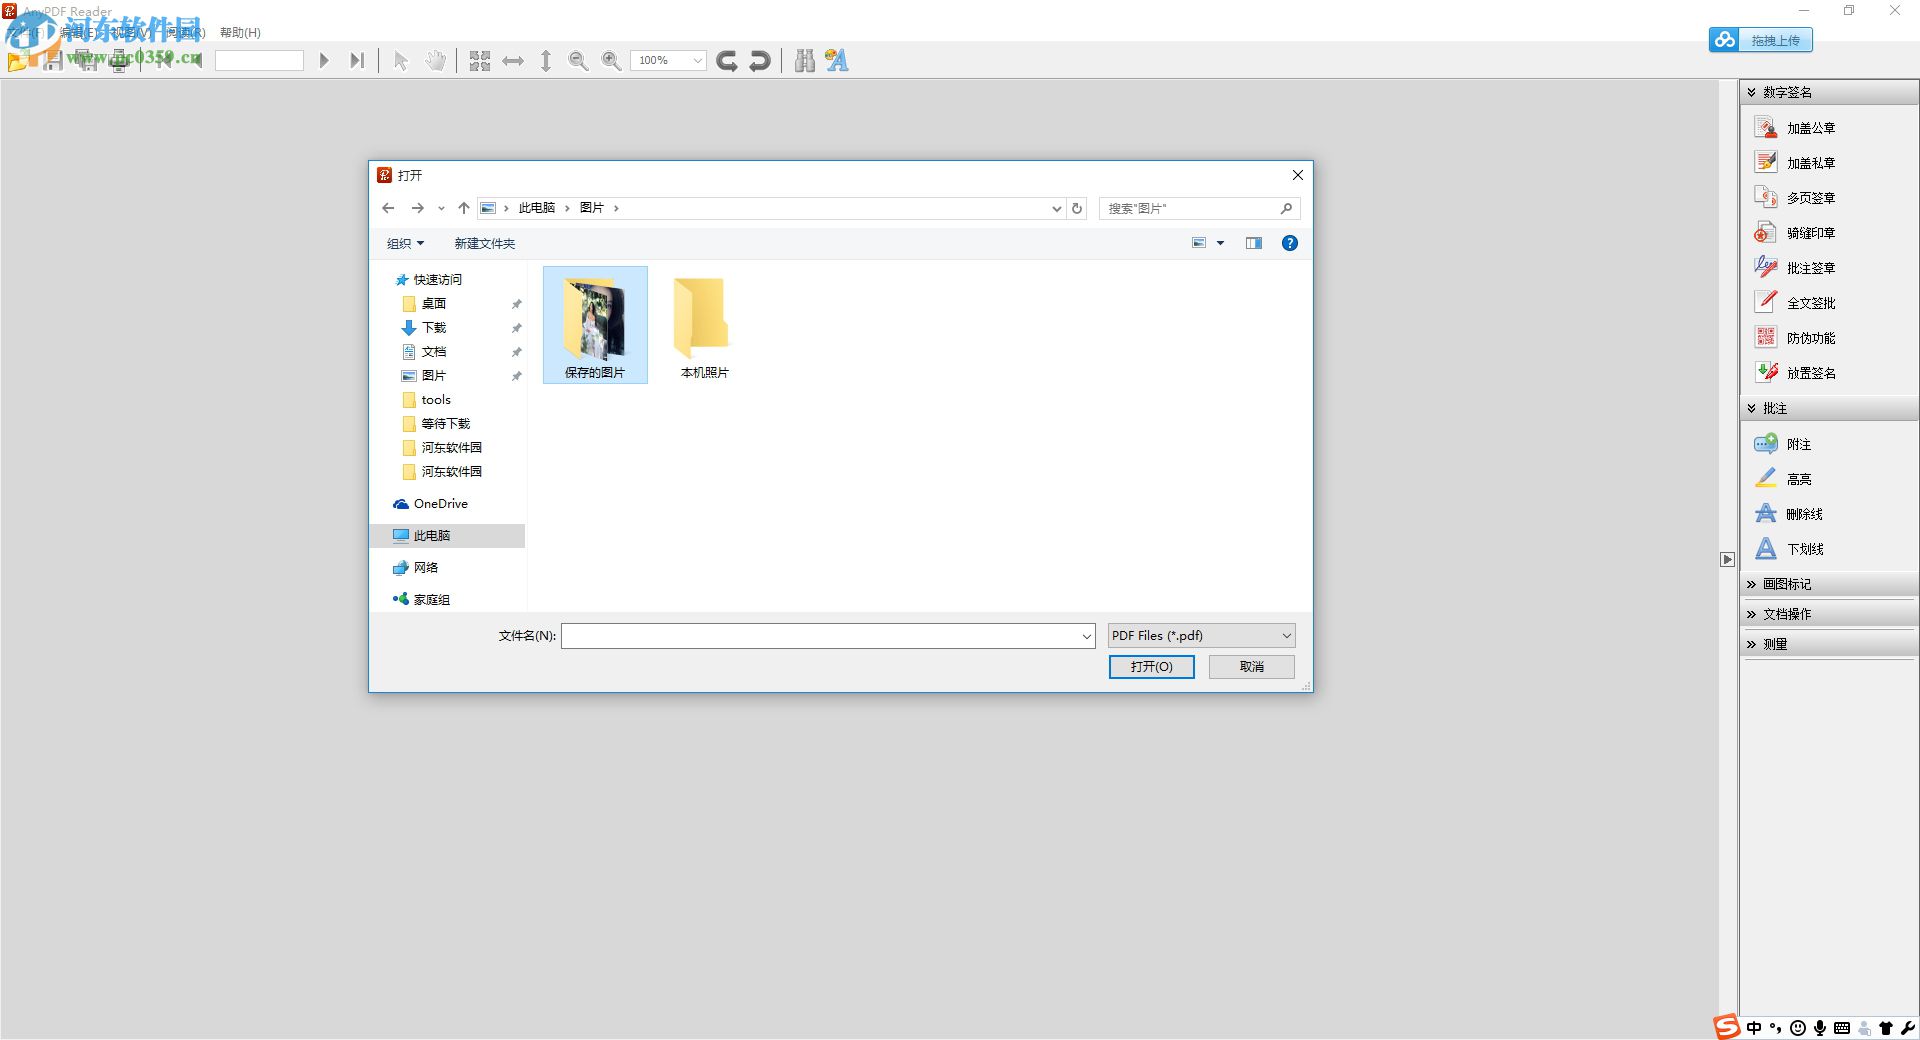
Task: Activate the hand pan tool
Action: tap(436, 60)
